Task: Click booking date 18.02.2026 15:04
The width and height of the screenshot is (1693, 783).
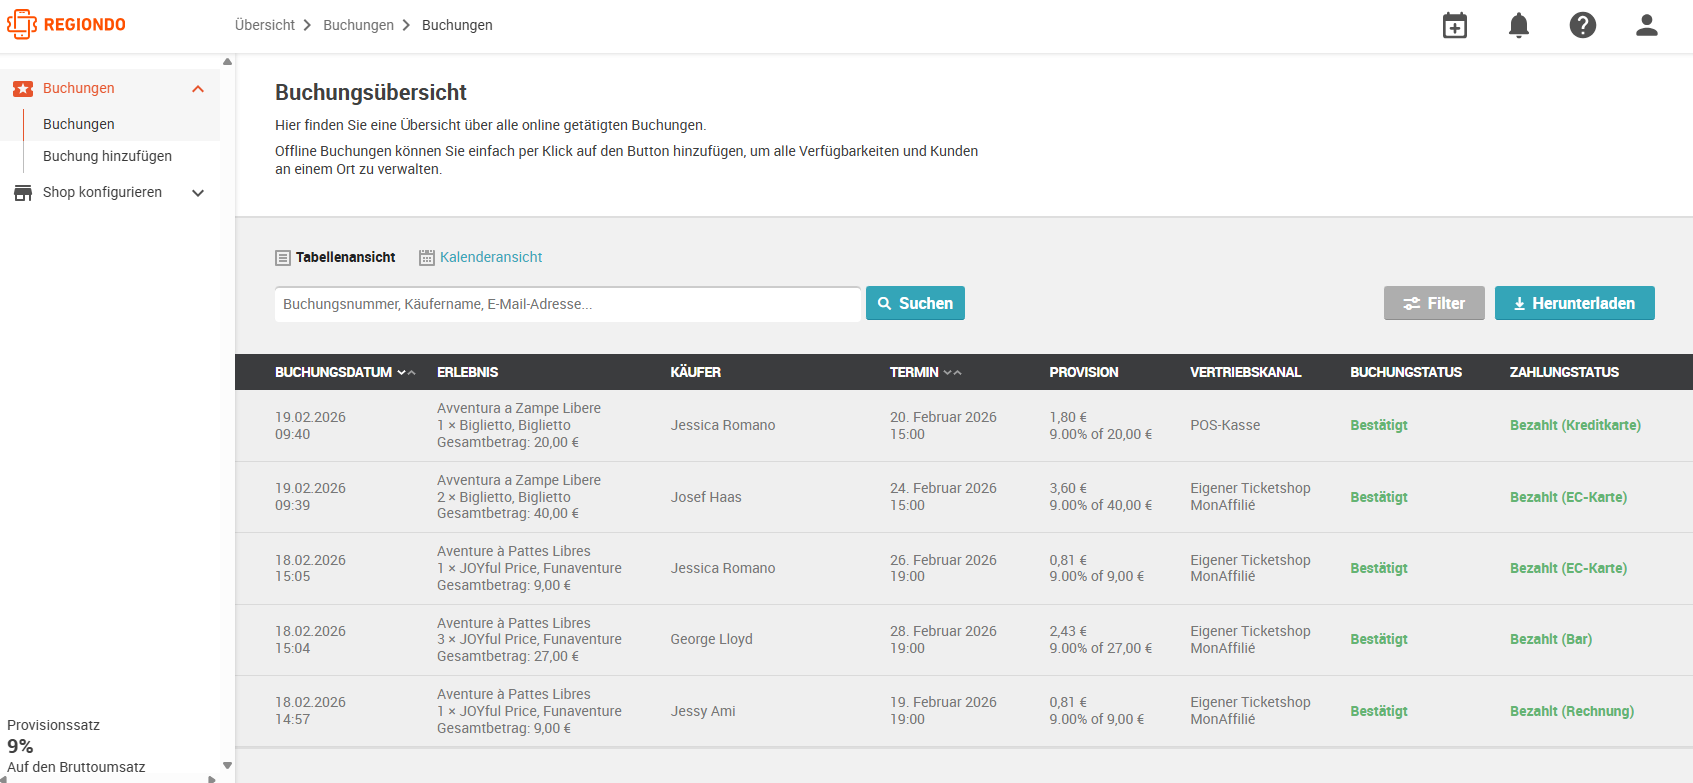Action: (x=310, y=640)
